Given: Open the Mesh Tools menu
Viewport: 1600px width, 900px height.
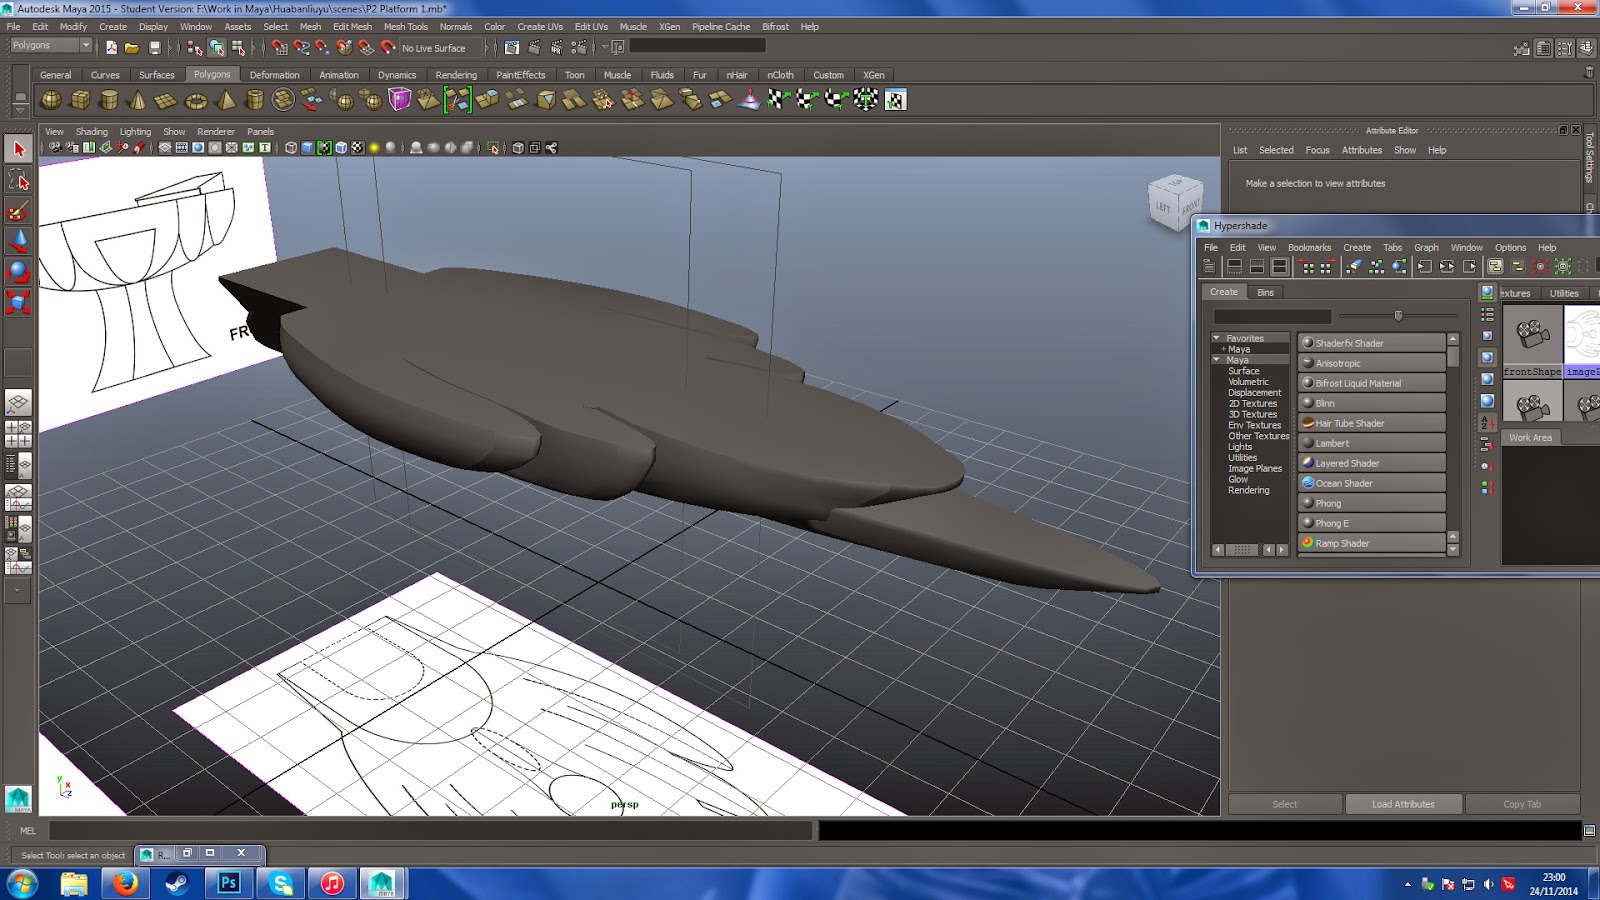Looking at the screenshot, I should click(x=406, y=27).
